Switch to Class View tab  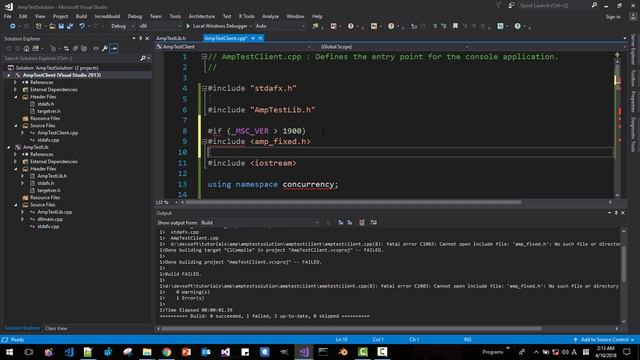pyautogui.click(x=56, y=328)
